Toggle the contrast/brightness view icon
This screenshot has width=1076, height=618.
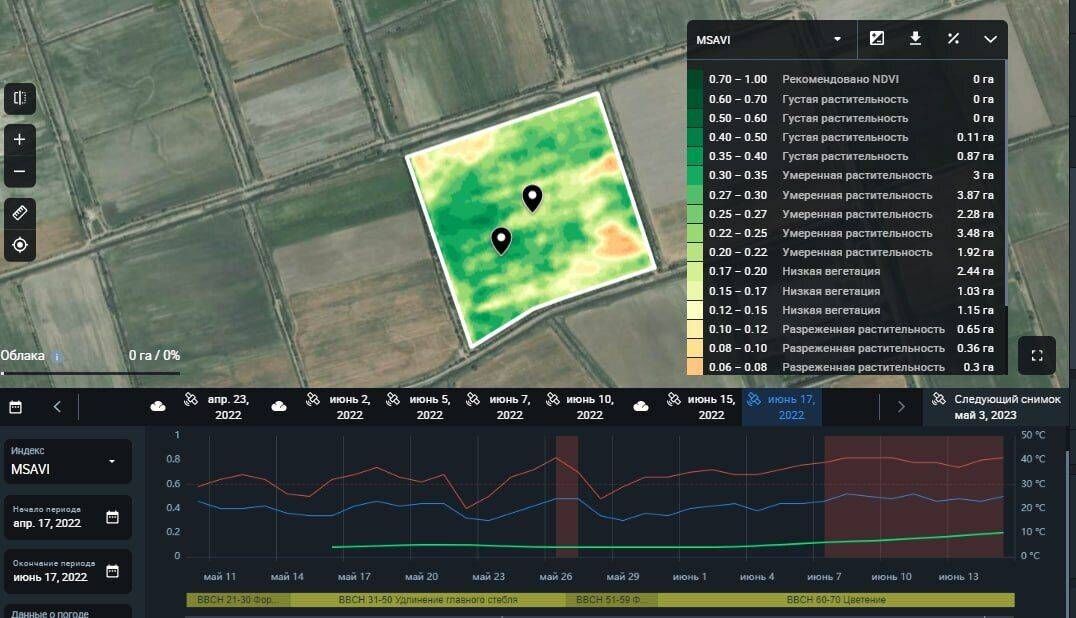[x=876, y=38]
